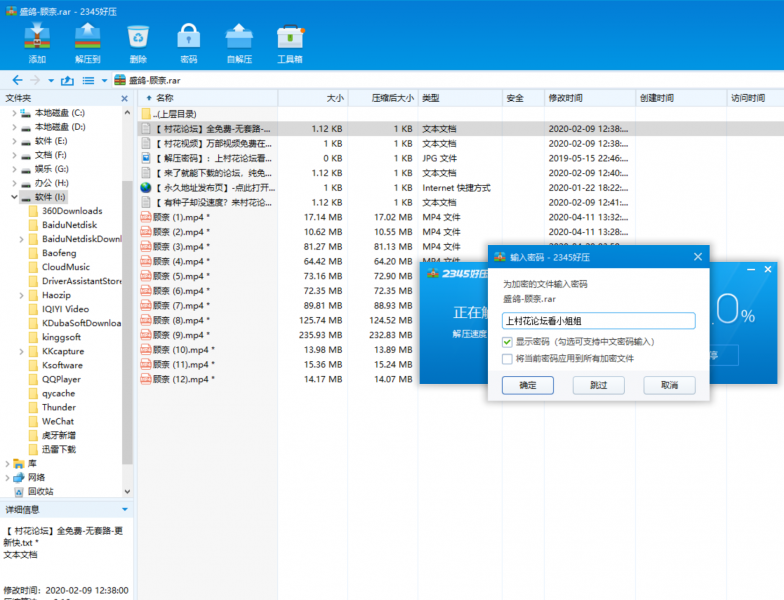Select the CloudMusic folder in tree
The image size is (784, 600).
click(66, 267)
